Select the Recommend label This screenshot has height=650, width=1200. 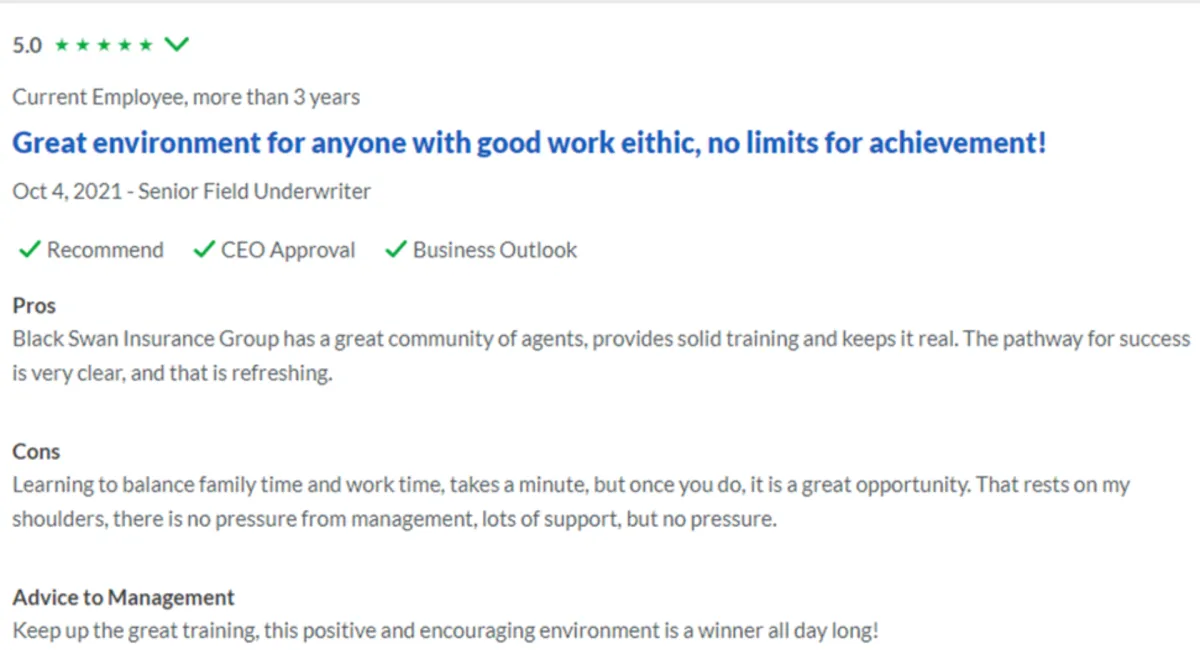105,250
